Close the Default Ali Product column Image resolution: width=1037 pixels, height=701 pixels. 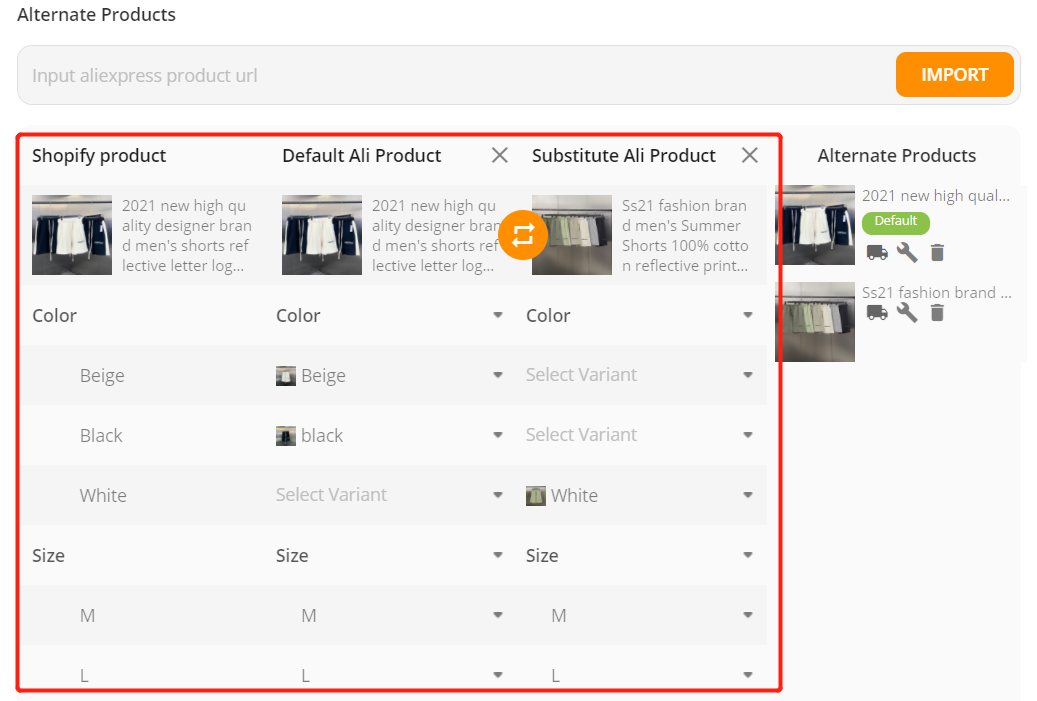pos(500,155)
